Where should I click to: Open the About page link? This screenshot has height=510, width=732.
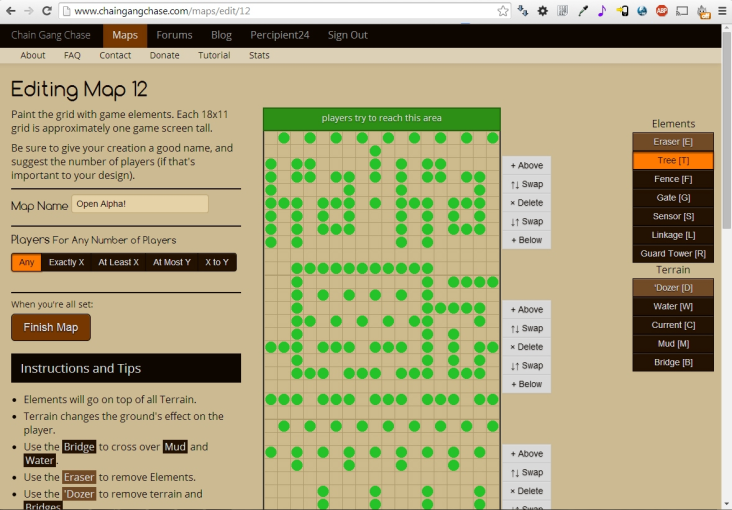coord(33,55)
